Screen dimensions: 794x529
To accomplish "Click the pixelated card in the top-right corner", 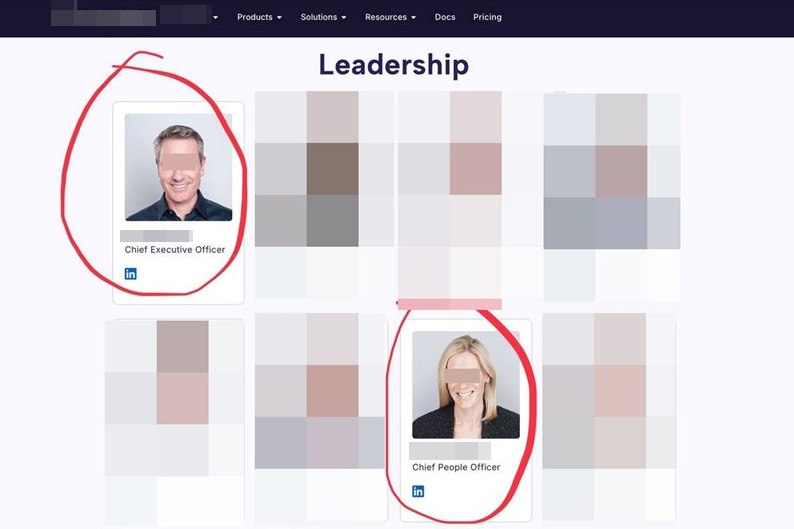I will point(612,197).
